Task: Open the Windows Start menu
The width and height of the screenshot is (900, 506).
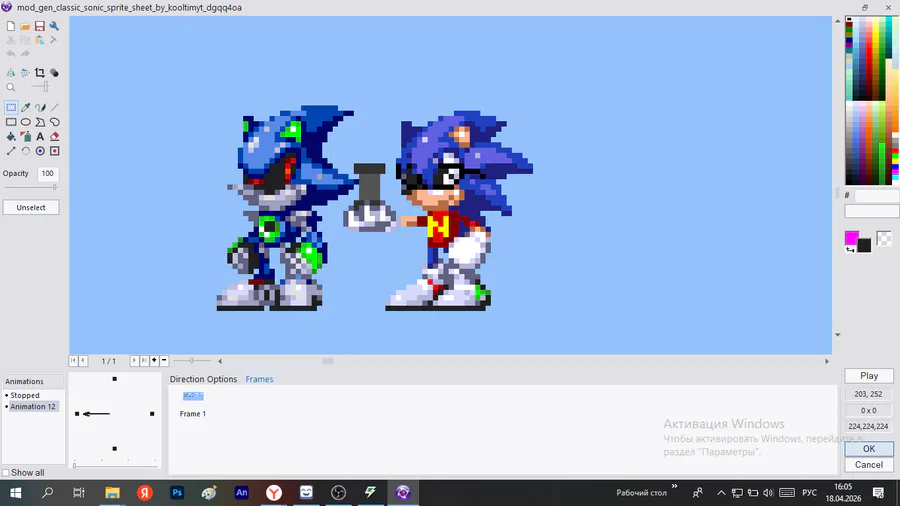Action: point(15,493)
